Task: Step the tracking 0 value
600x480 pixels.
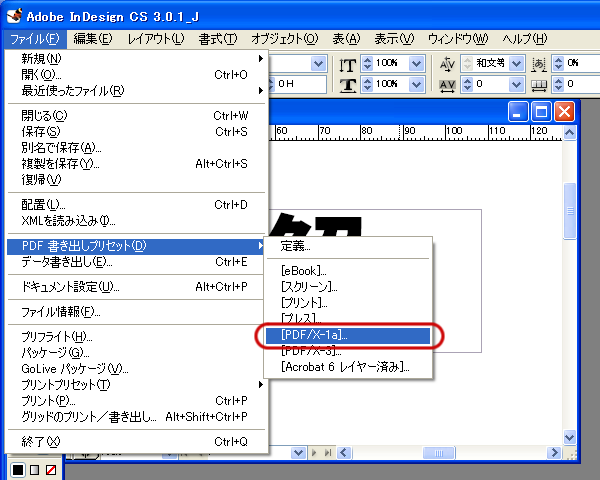Action: coord(468,85)
